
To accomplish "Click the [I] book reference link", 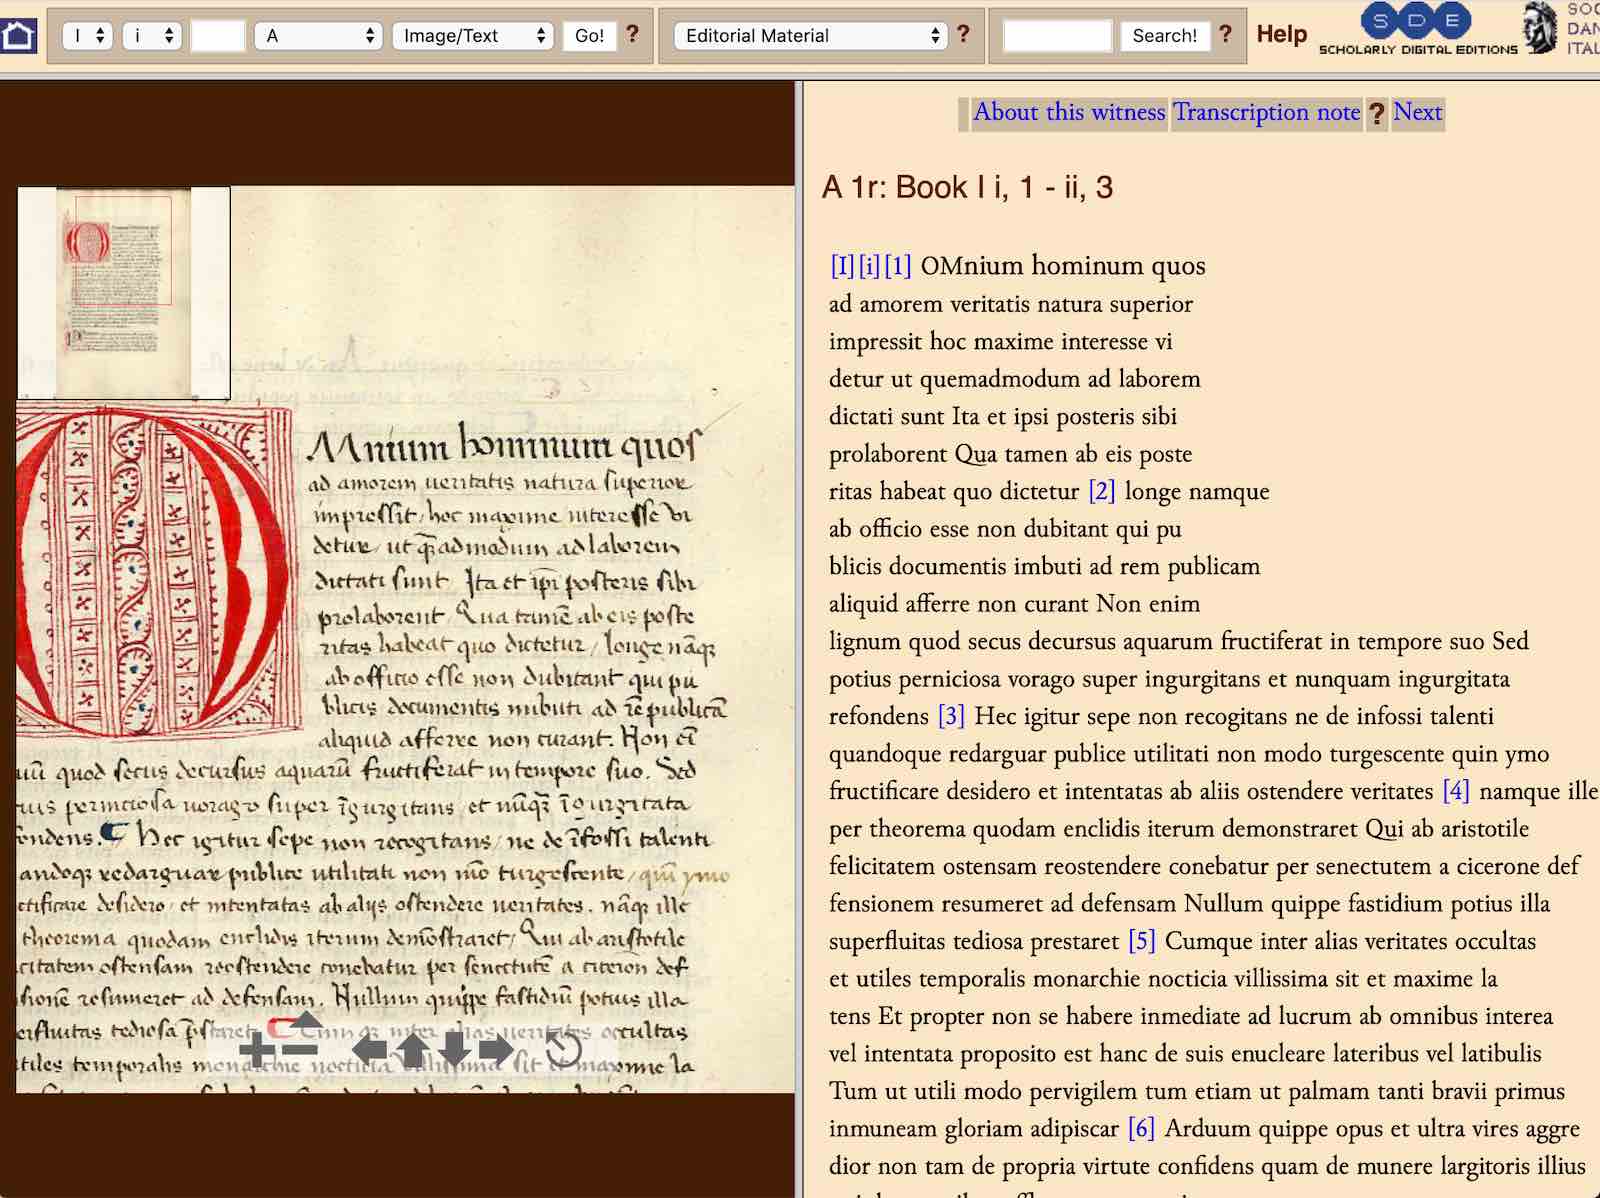I will (842, 266).
